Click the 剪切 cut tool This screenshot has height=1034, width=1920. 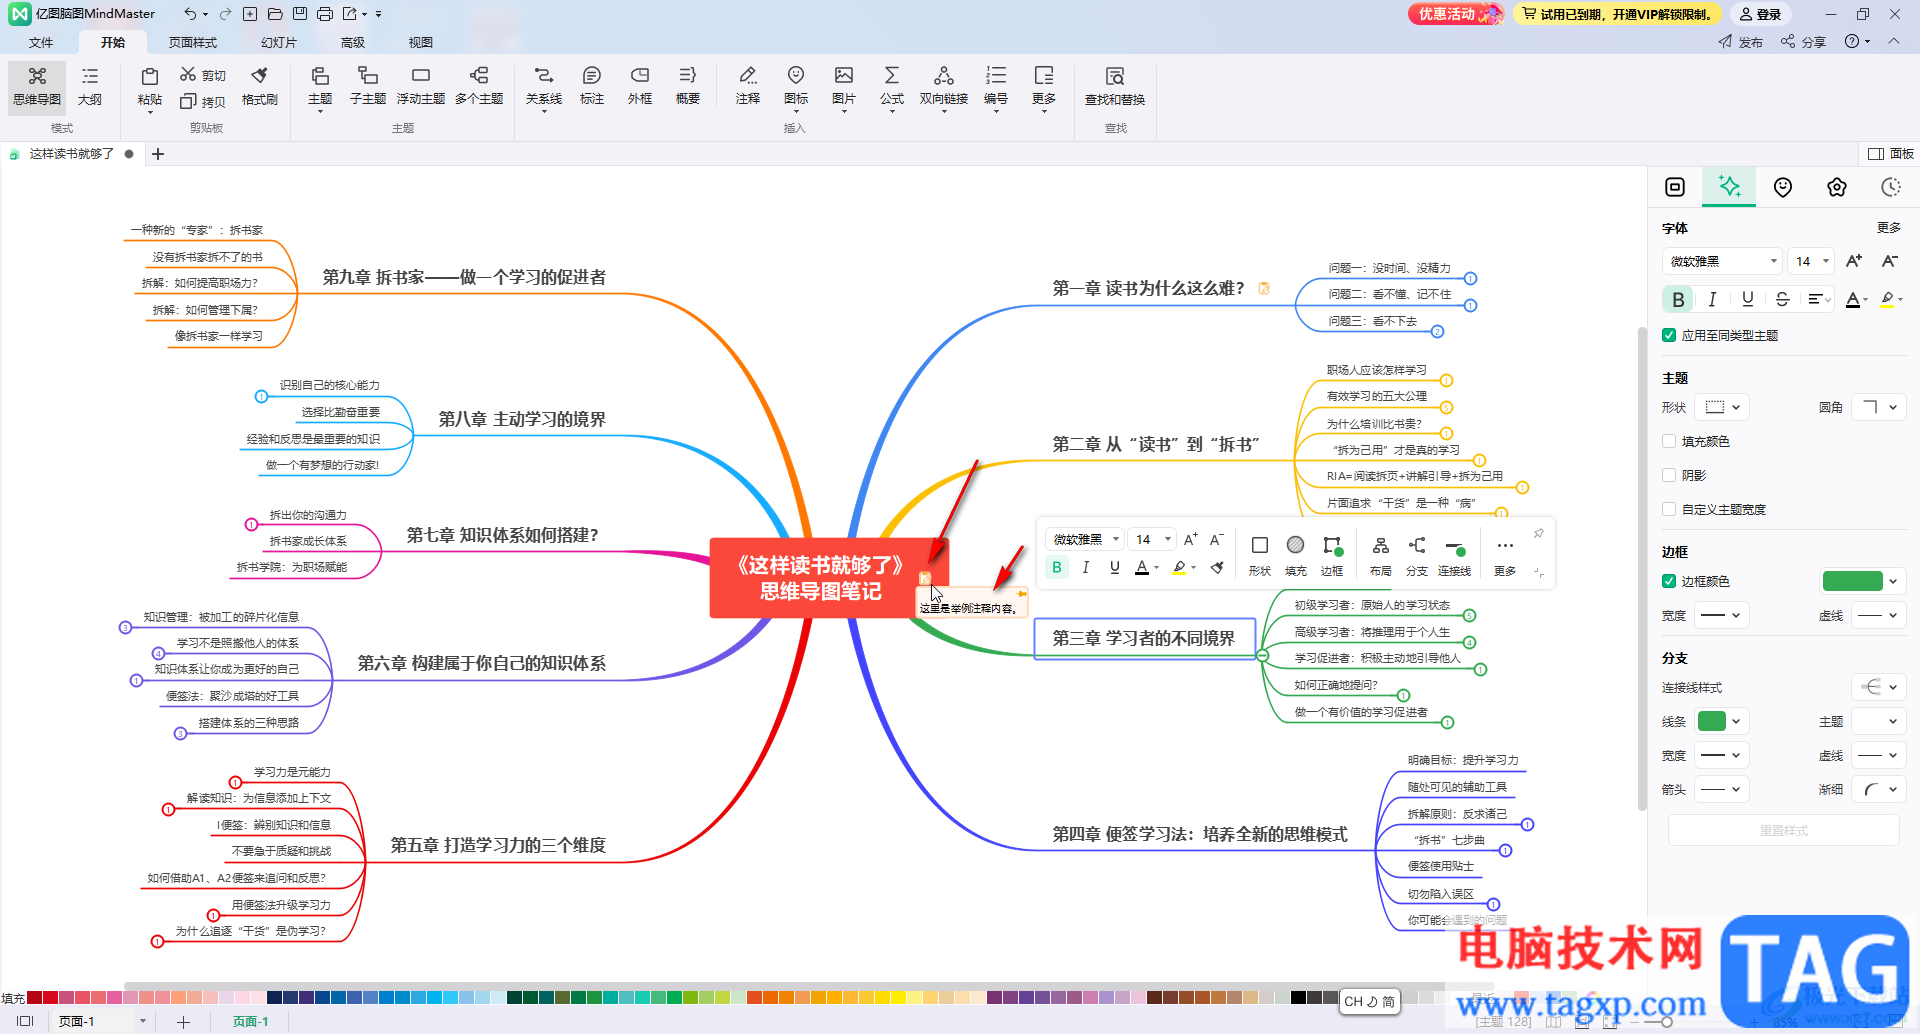coord(203,75)
